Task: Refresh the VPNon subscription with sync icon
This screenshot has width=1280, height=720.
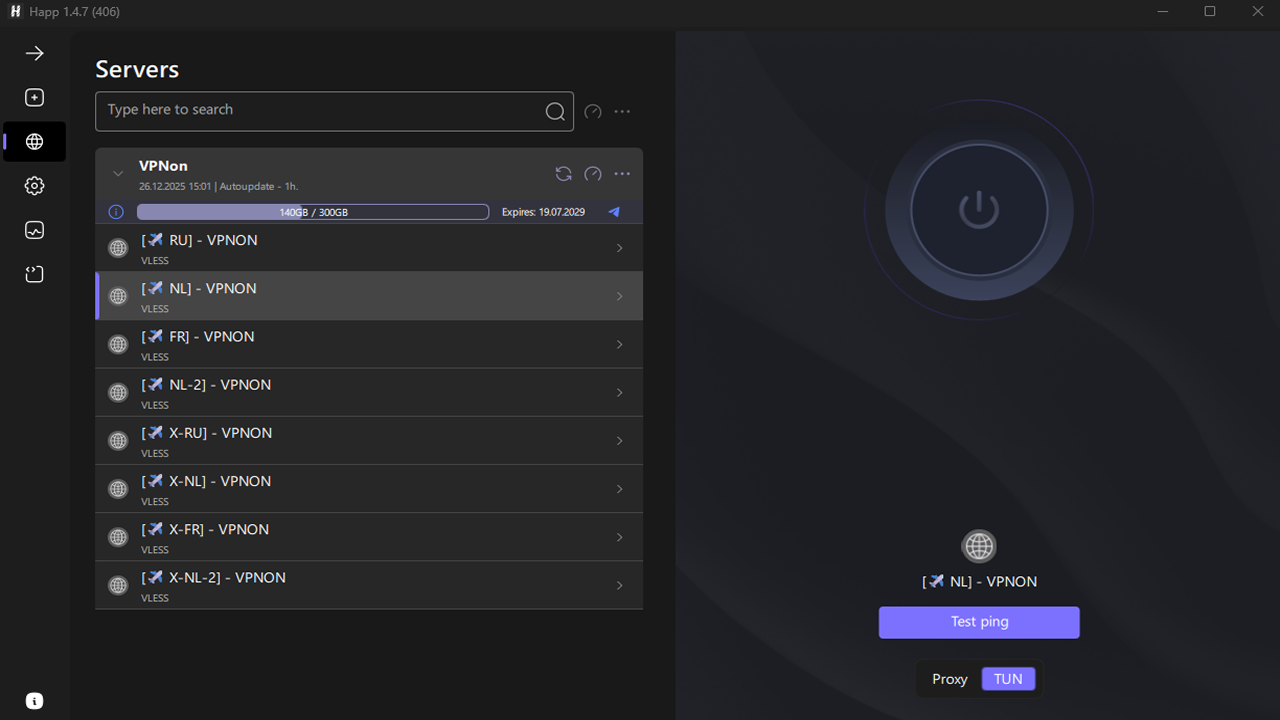Action: (x=563, y=174)
